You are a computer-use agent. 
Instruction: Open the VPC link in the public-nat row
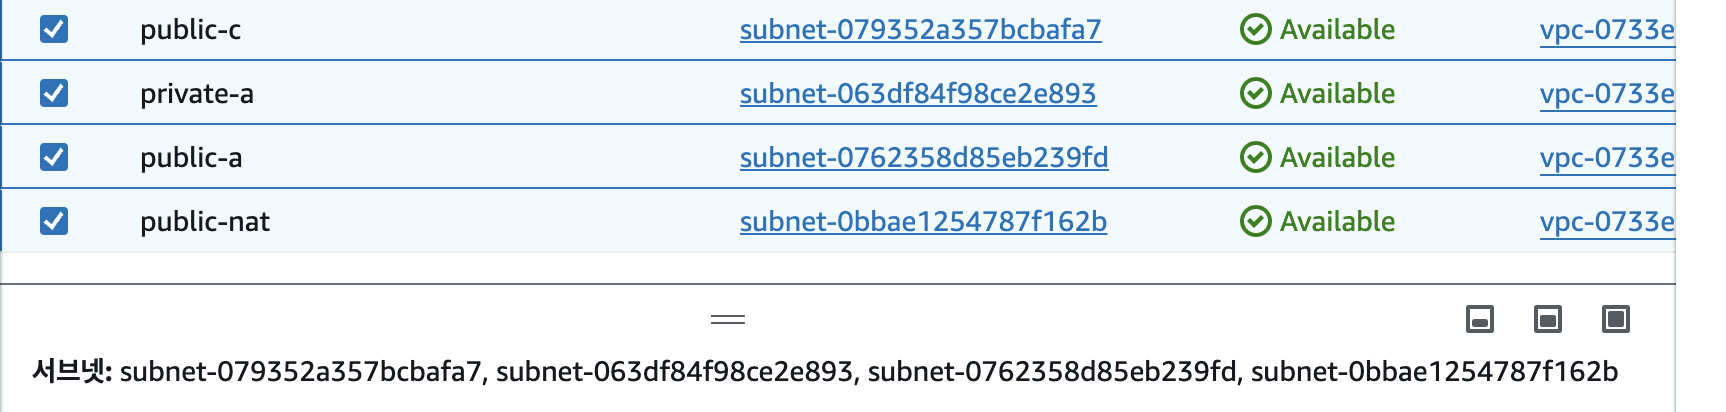[x=1607, y=222]
